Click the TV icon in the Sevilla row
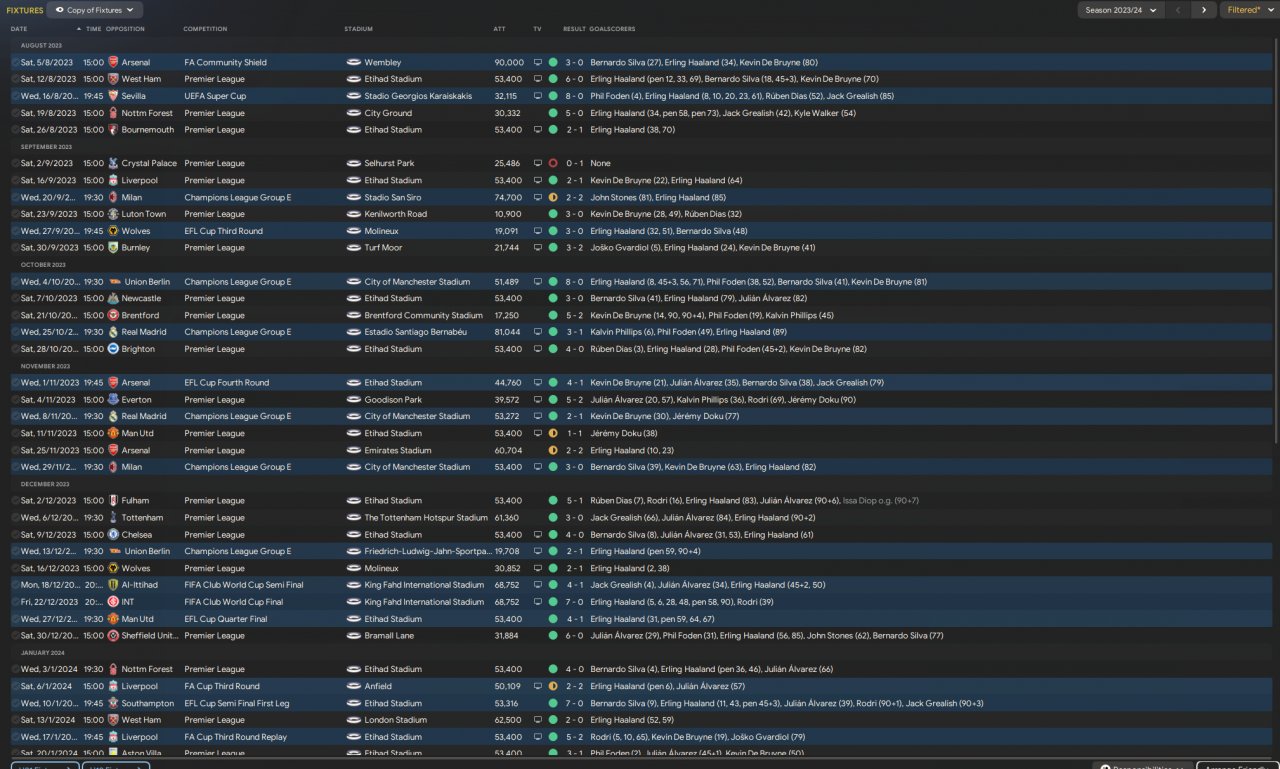Viewport: 1280px width, 769px height. click(x=538, y=96)
